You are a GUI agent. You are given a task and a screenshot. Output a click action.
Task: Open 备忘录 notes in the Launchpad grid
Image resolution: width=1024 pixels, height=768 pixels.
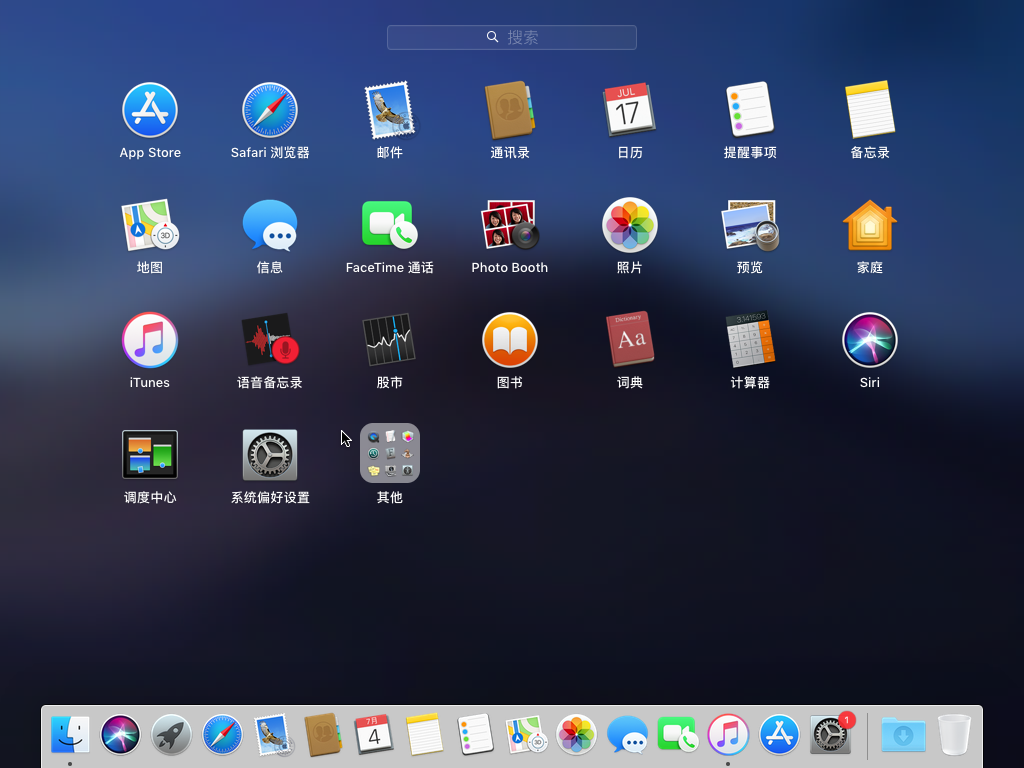870,110
